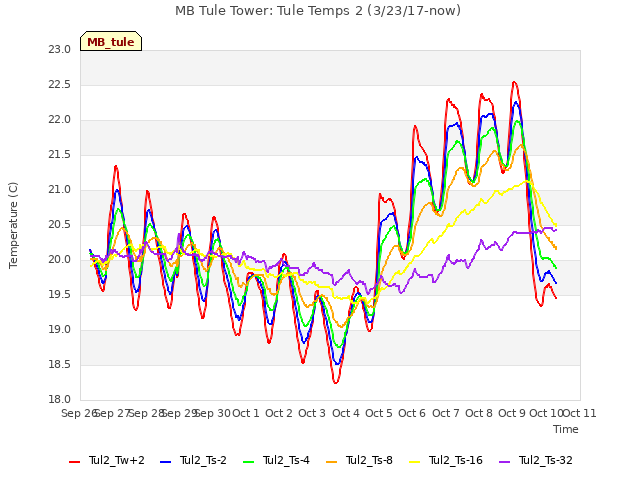640x480 pixels.
Task: Click the Temperature (C) axis label
Action: [13, 225]
